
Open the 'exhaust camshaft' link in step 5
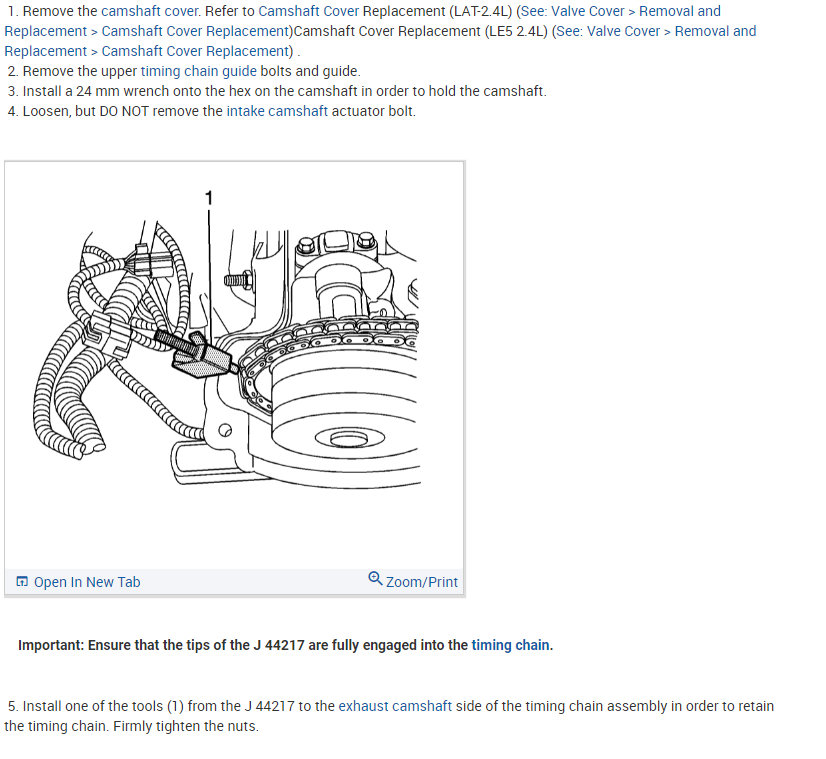(x=395, y=706)
